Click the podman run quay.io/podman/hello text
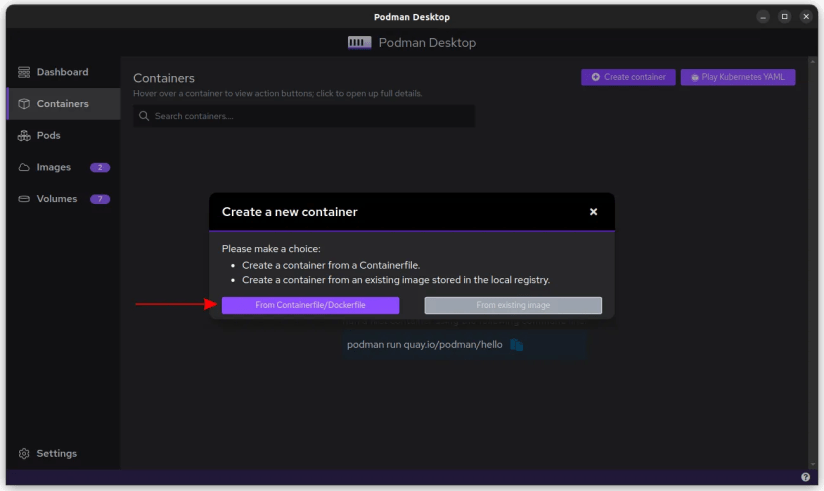The image size is (824, 491). [425, 345]
